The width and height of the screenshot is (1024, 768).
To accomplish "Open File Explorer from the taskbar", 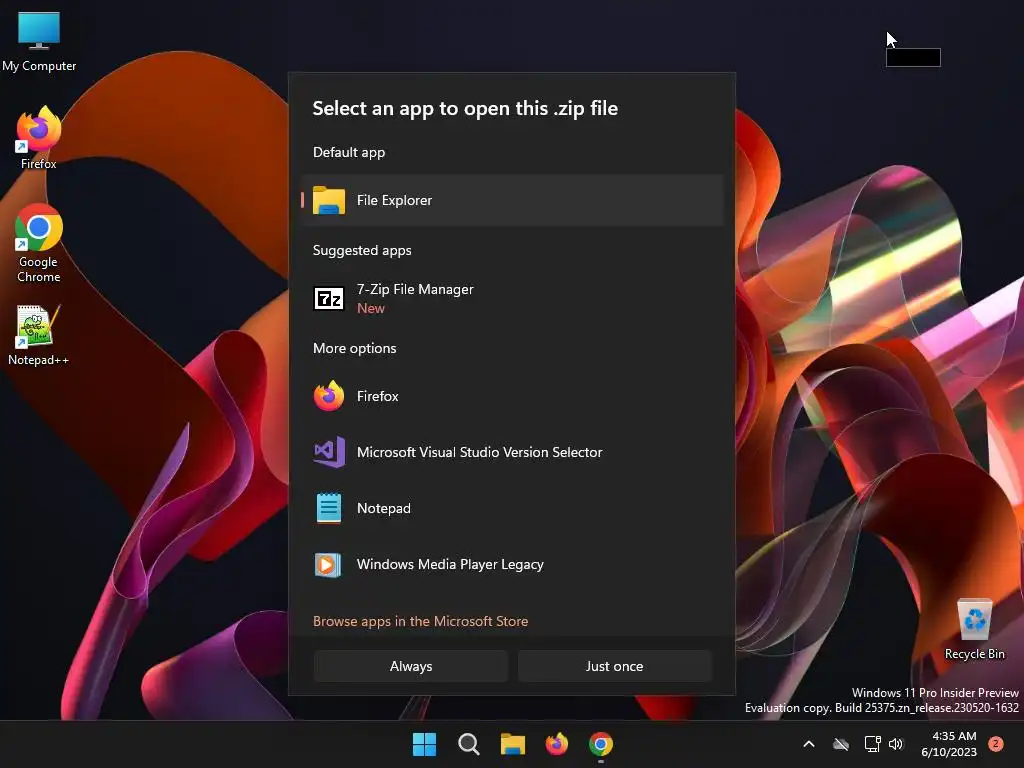I will (513, 744).
